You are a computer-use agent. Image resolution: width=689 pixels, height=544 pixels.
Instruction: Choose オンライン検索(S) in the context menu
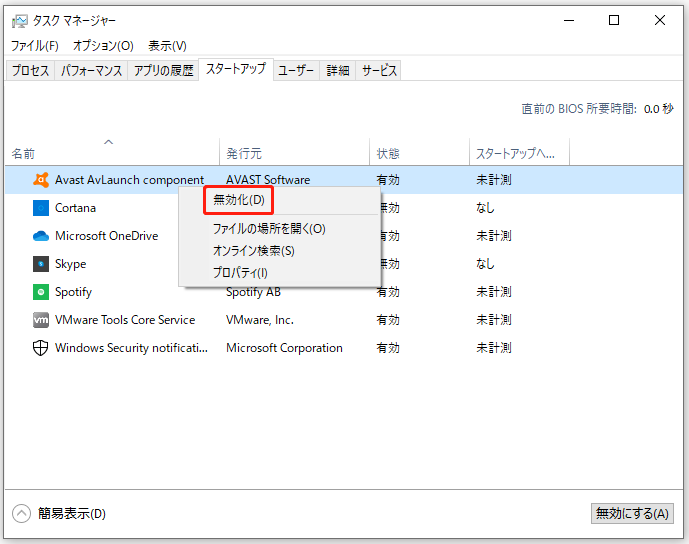pyautogui.click(x=254, y=250)
